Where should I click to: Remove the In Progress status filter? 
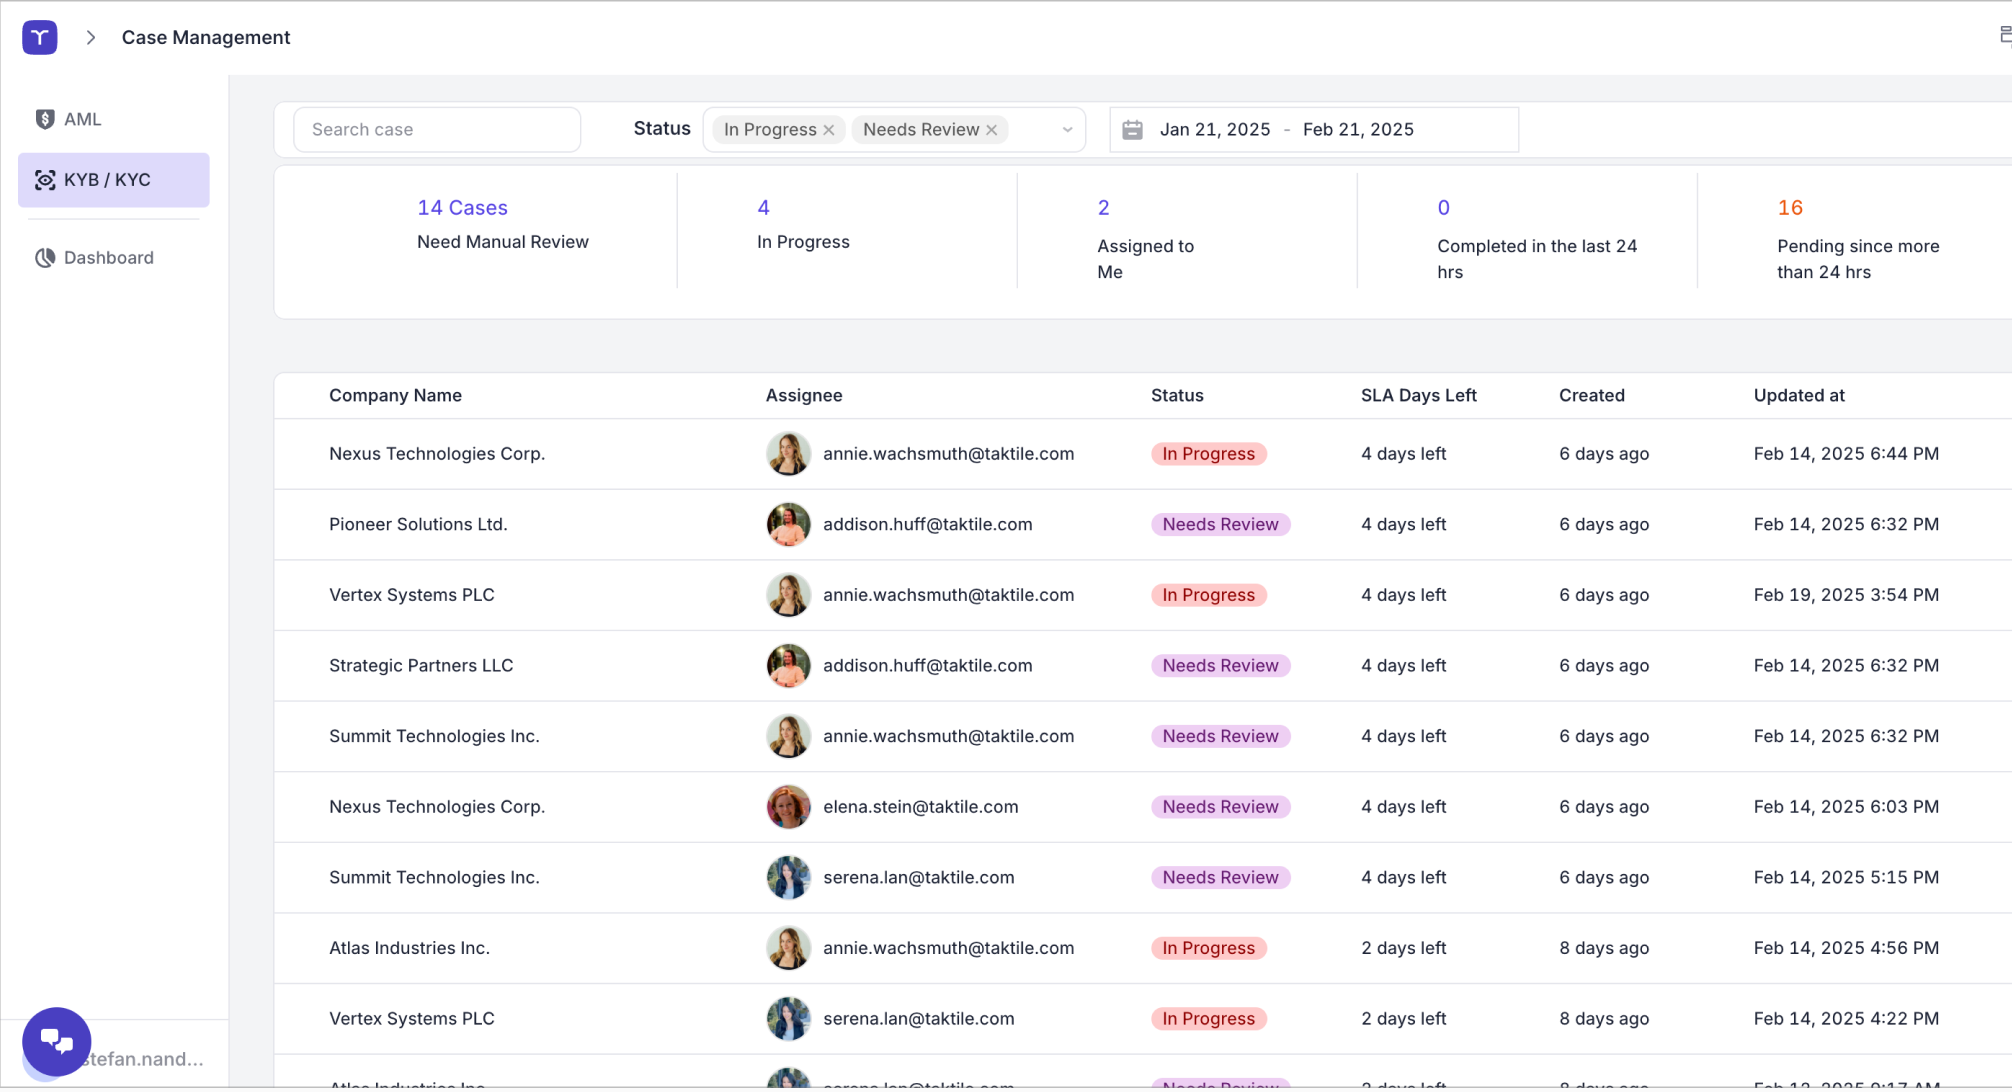pyautogui.click(x=829, y=130)
